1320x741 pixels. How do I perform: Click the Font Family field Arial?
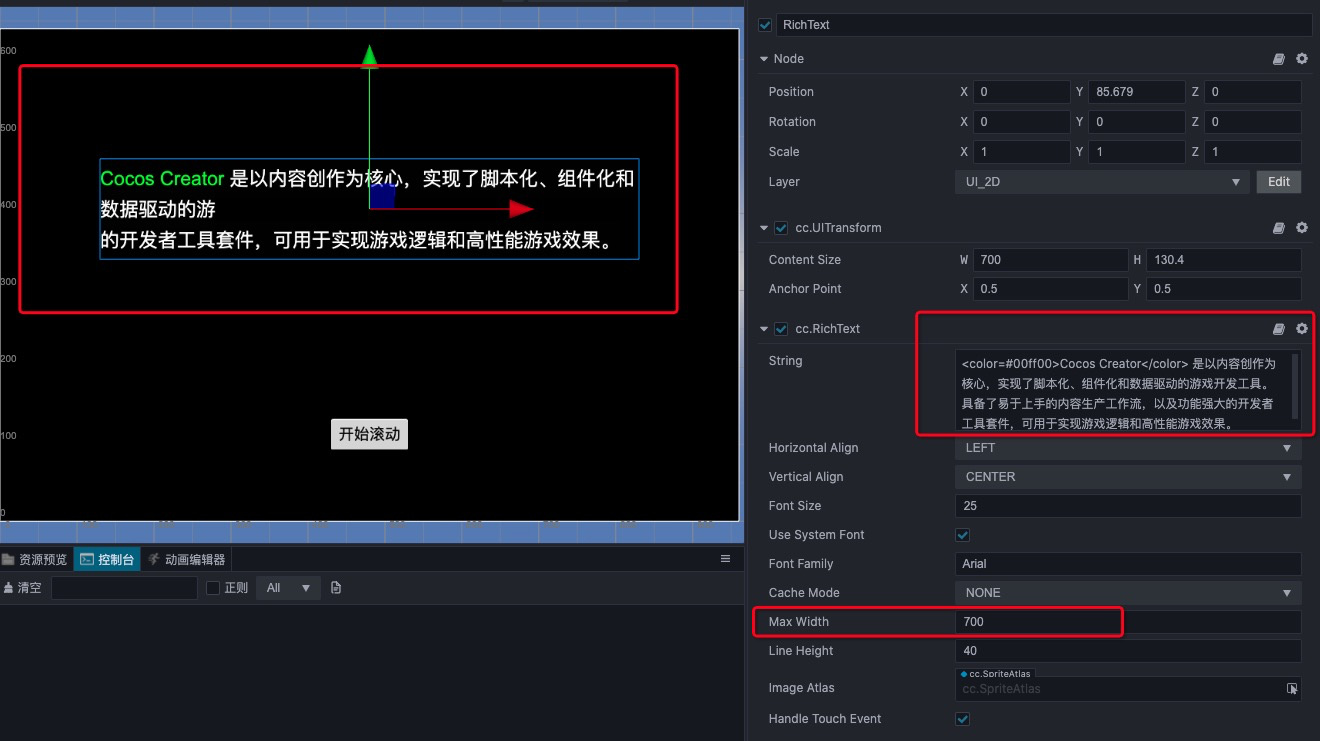(1129, 564)
